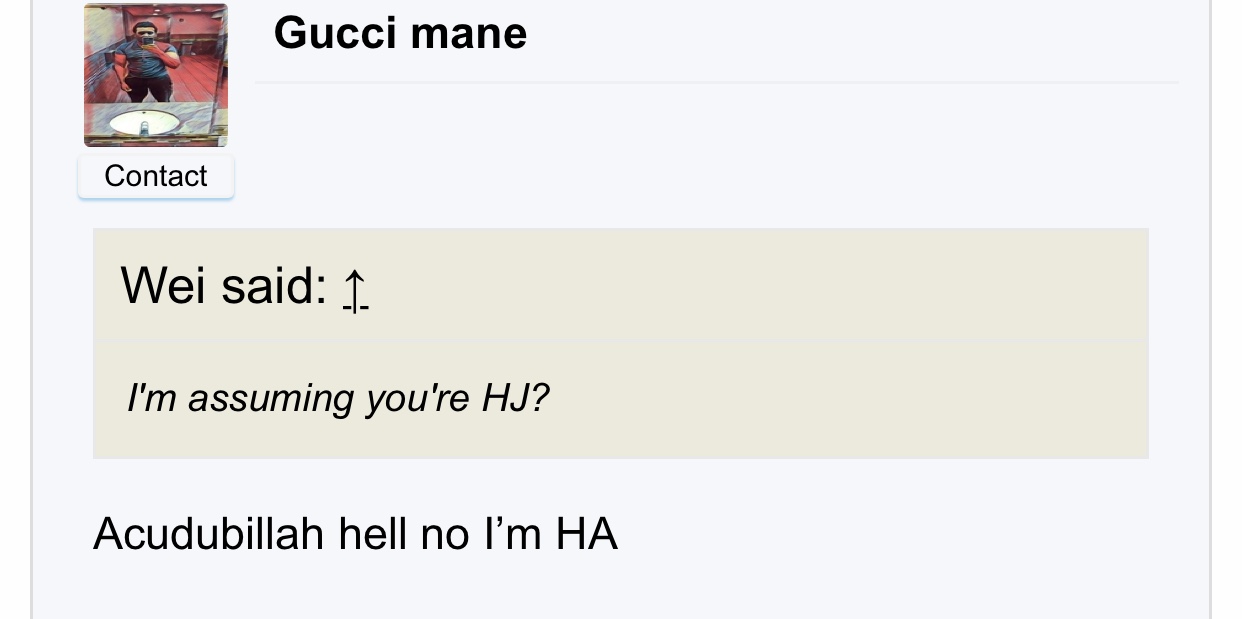
Task: Open the Gucci mane username profile
Action: [399, 33]
